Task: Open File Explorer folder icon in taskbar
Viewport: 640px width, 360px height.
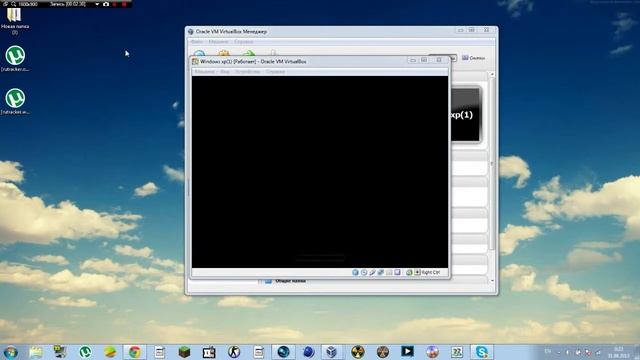Action: pyautogui.click(x=36, y=352)
